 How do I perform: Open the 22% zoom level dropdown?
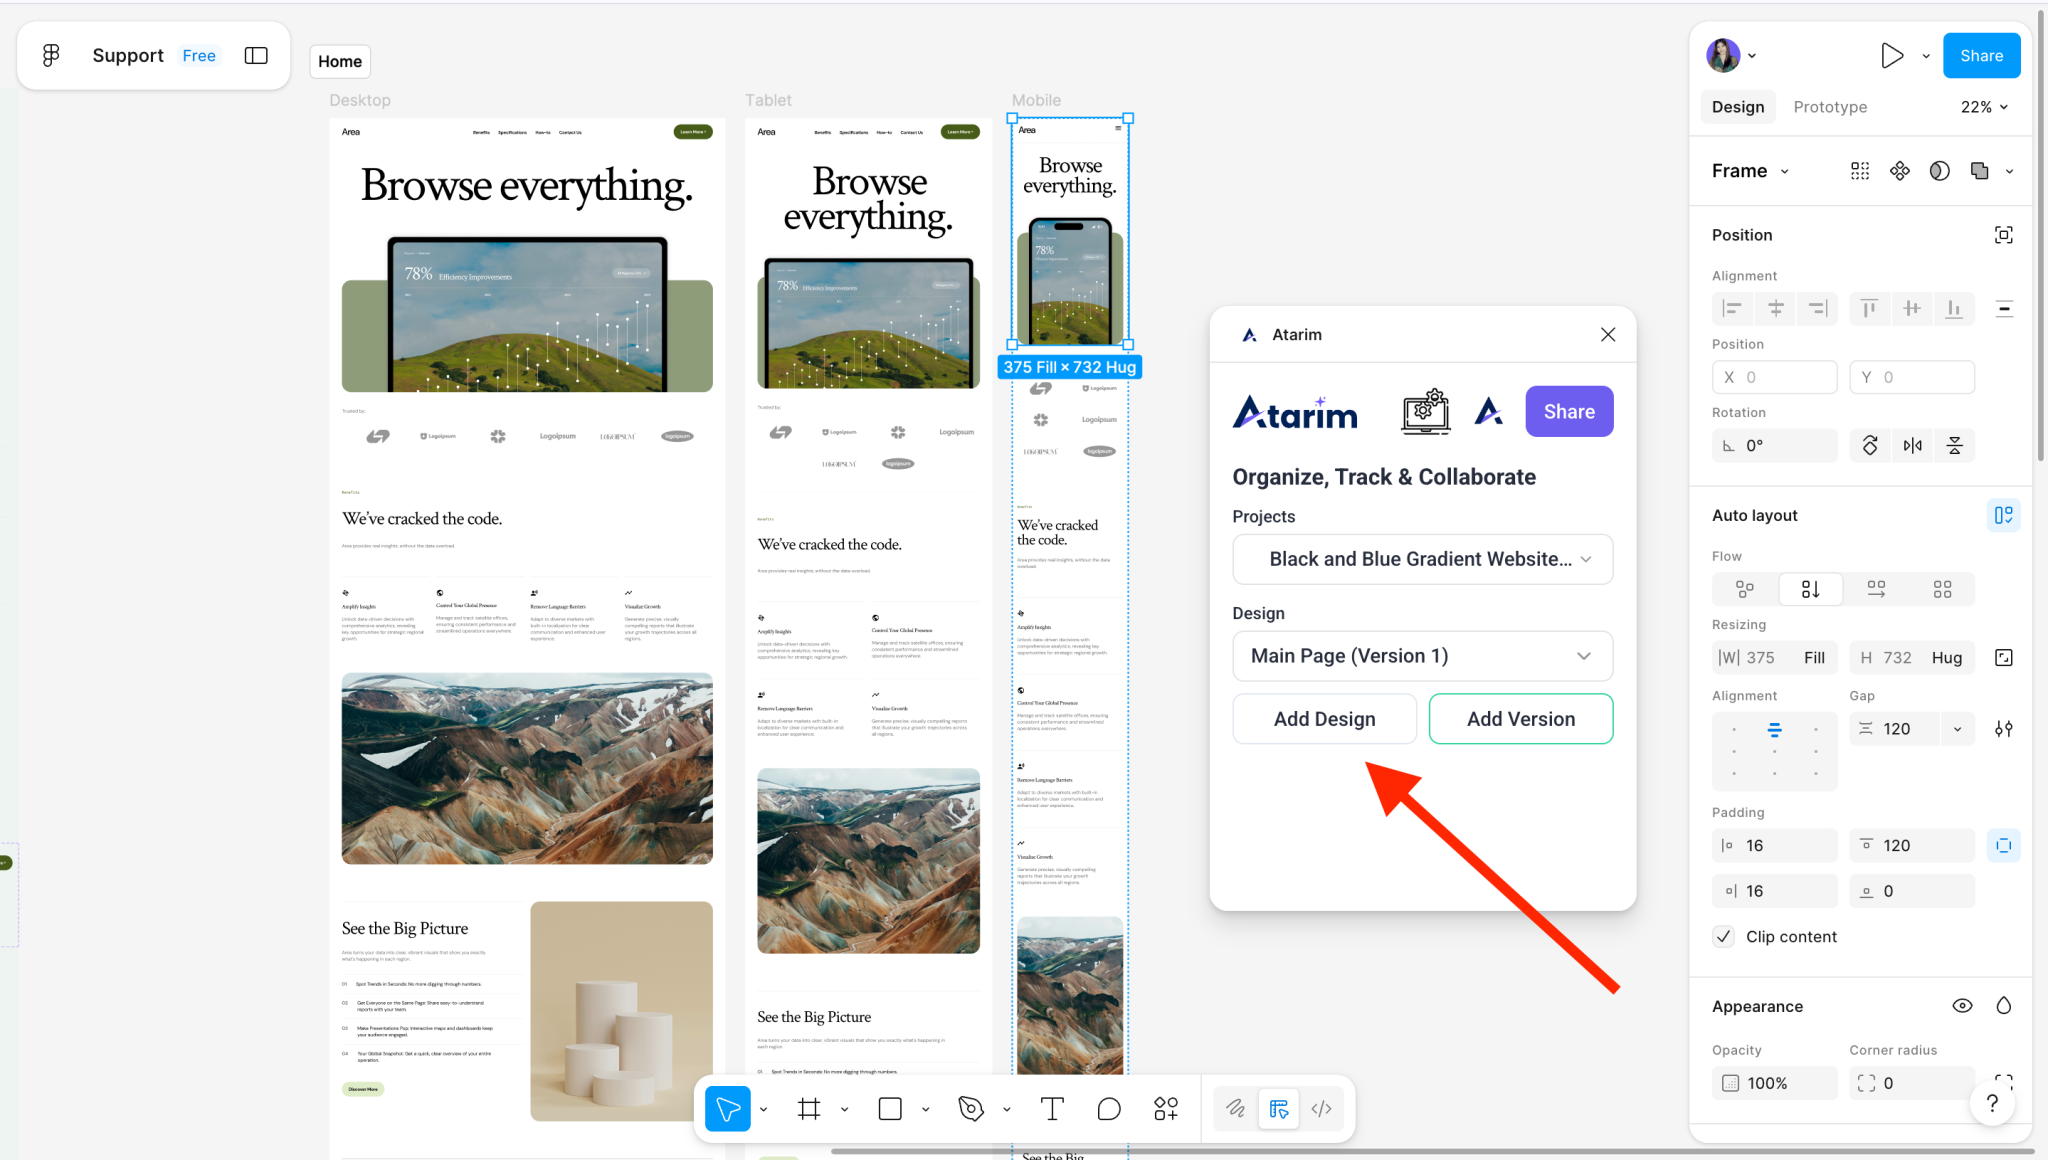tap(1984, 107)
